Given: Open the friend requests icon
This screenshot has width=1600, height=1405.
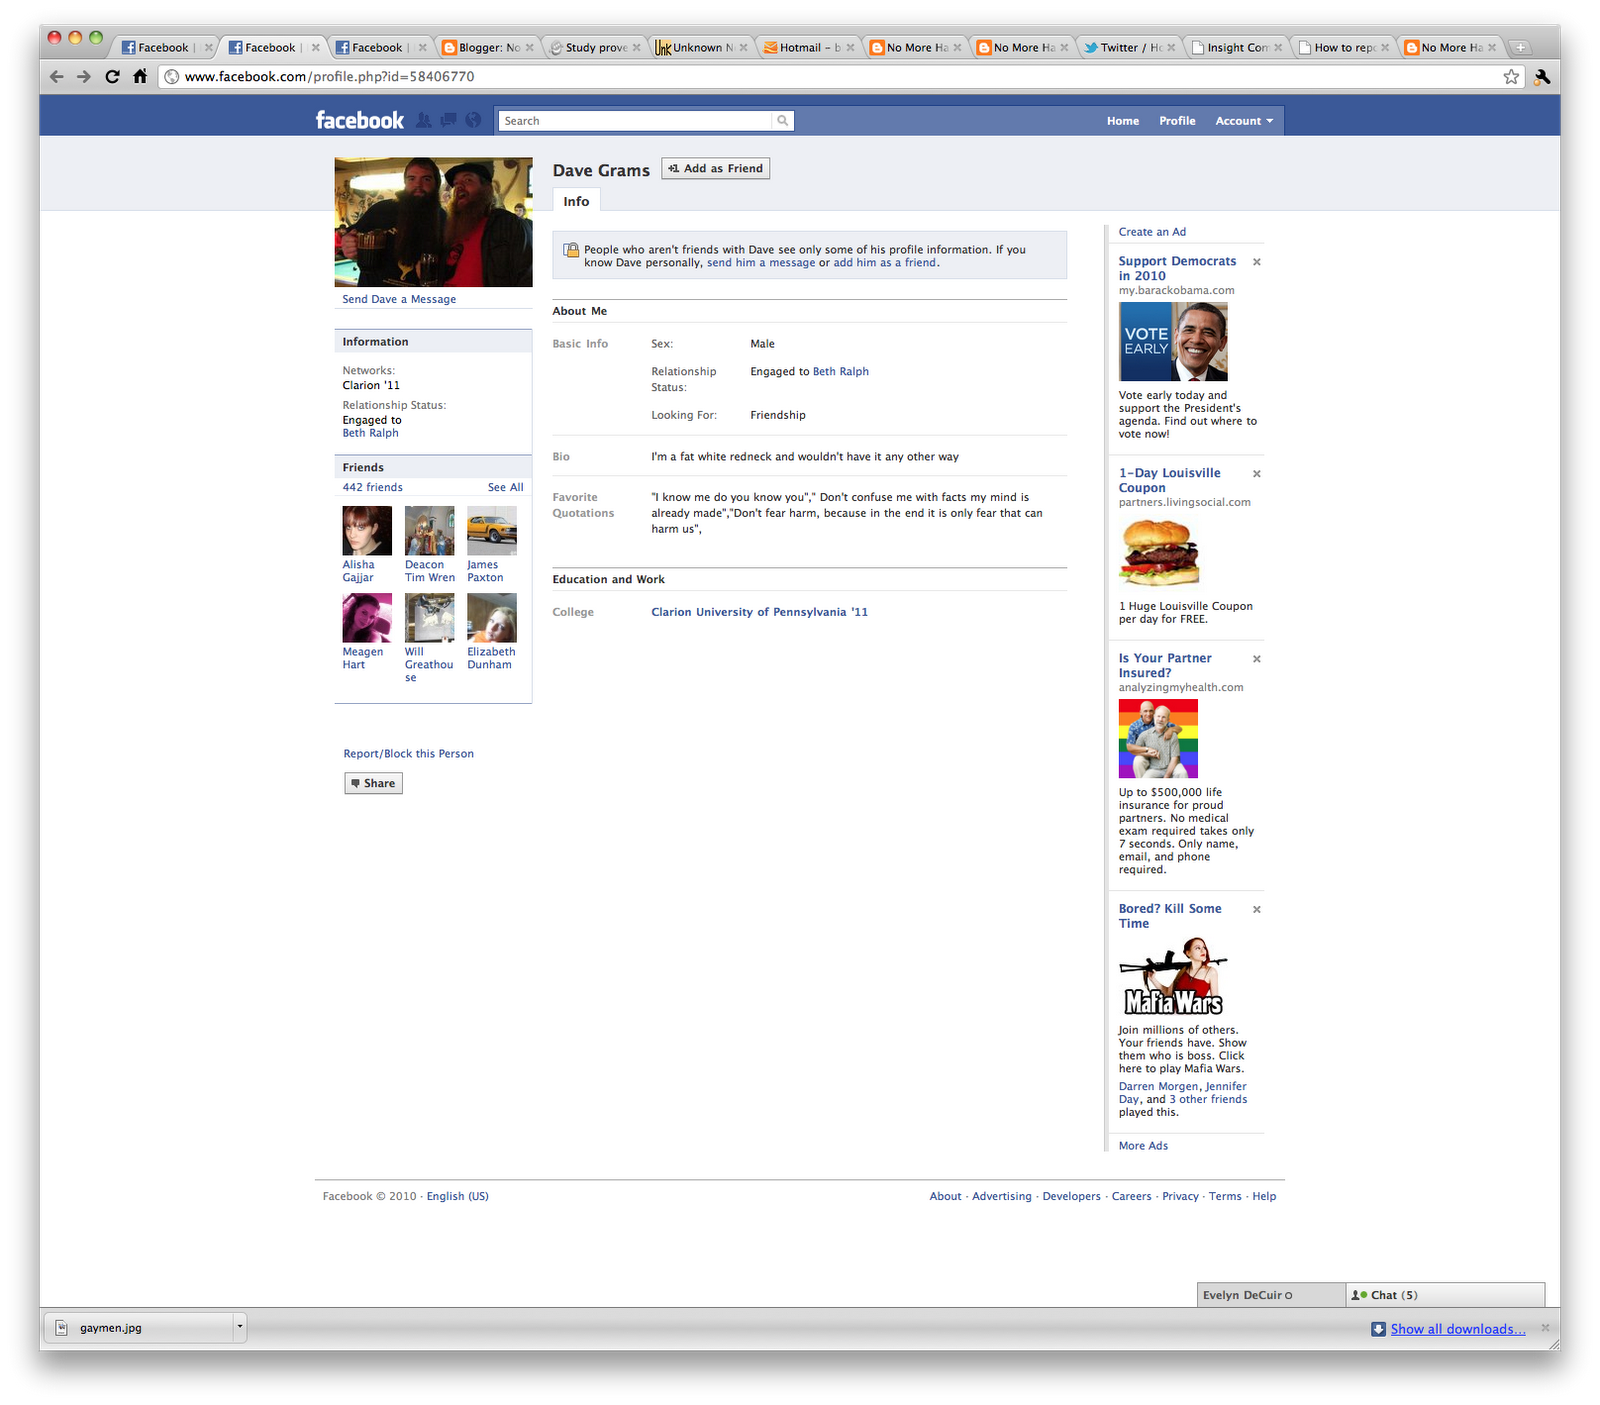Looking at the screenshot, I should [x=424, y=120].
